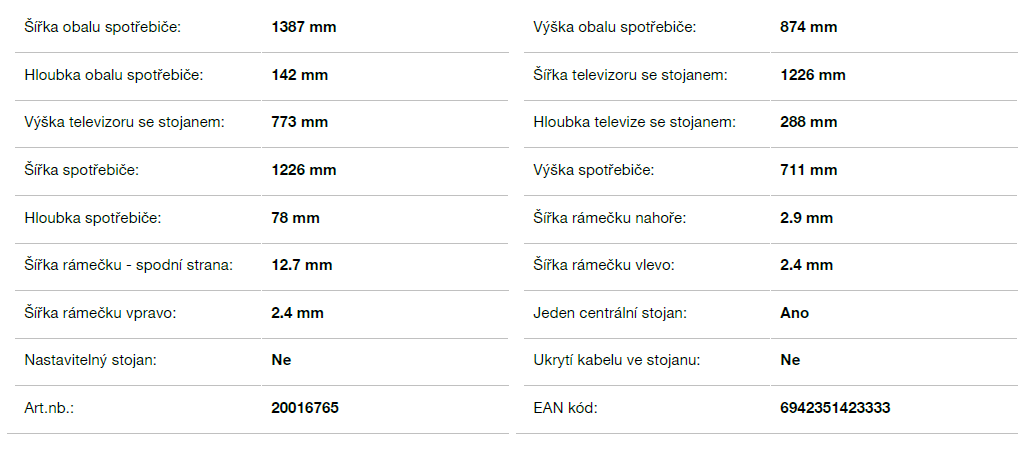Select the EAN kód value 6942351423333
The height and width of the screenshot is (454, 1036).
point(834,408)
